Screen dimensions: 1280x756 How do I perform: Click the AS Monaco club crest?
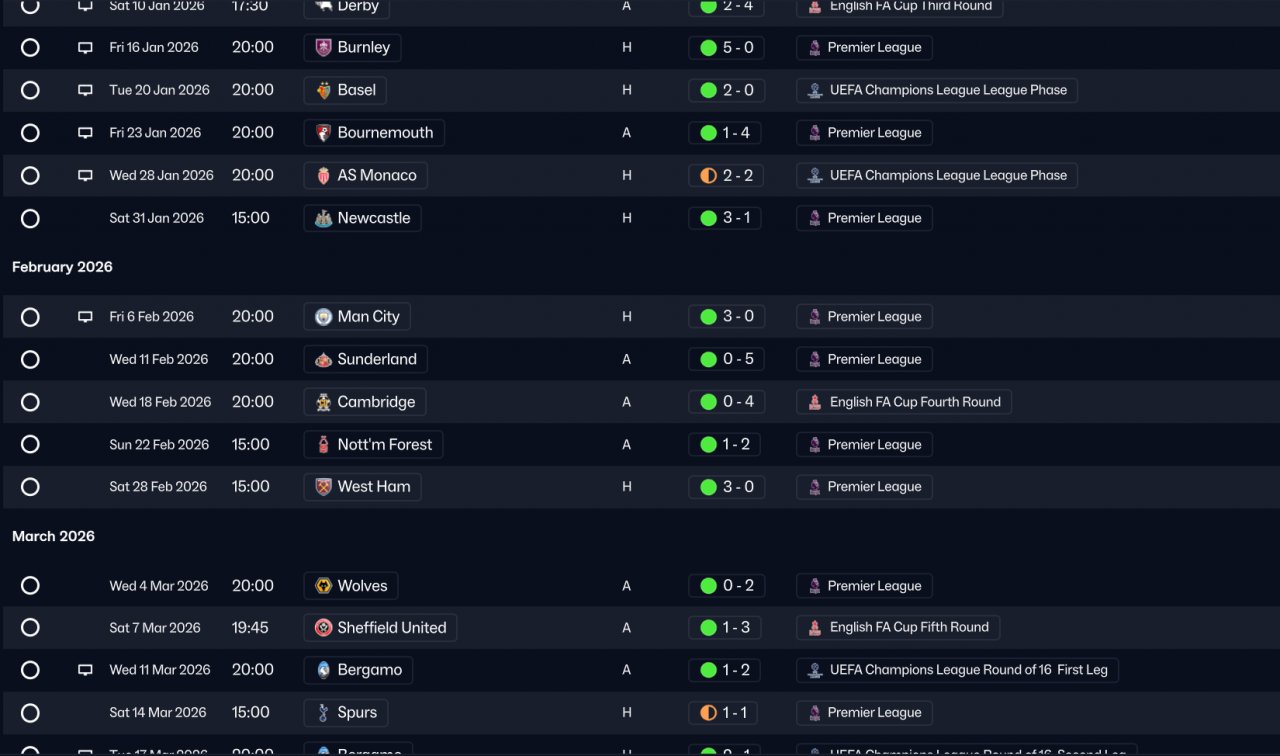tap(323, 176)
